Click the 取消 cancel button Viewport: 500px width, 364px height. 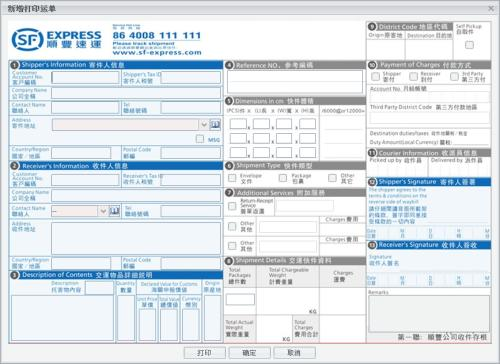click(294, 353)
